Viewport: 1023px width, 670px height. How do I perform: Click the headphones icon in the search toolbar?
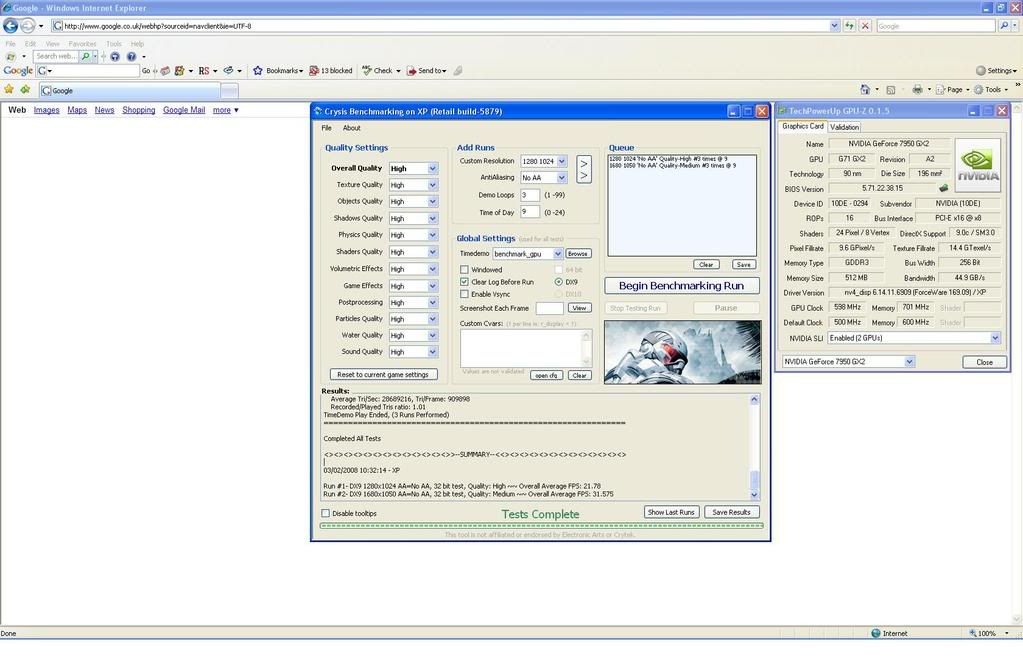point(115,57)
